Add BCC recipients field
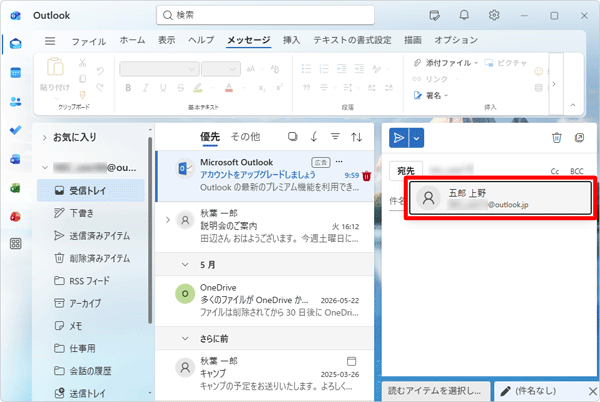Screen dimensions: 600x402 coord(577,171)
